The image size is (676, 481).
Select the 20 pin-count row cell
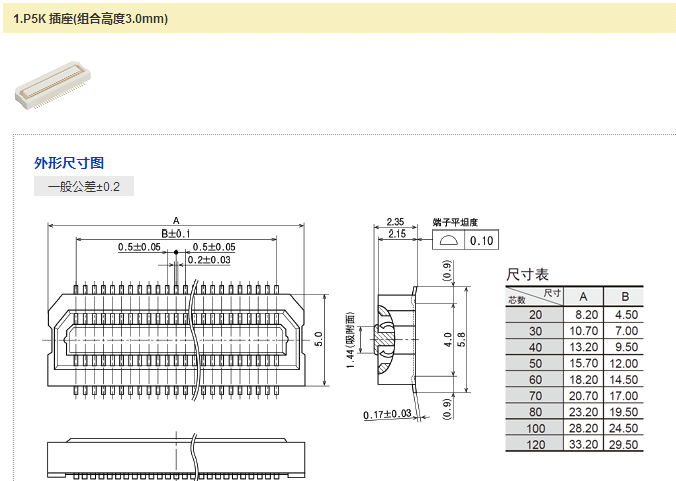coord(535,314)
